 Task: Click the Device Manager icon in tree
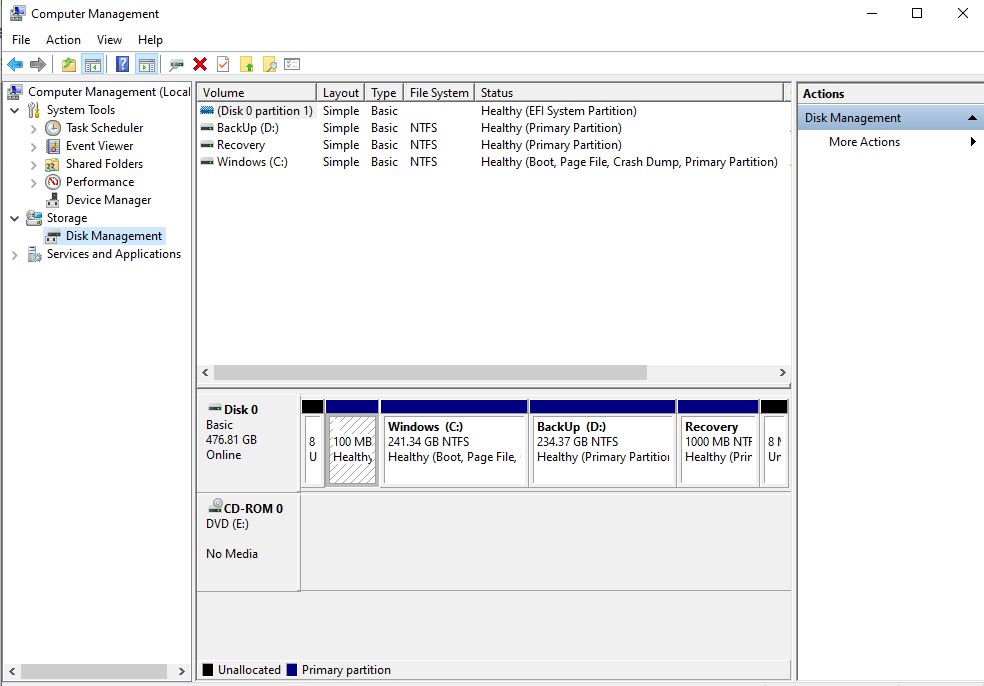[53, 200]
